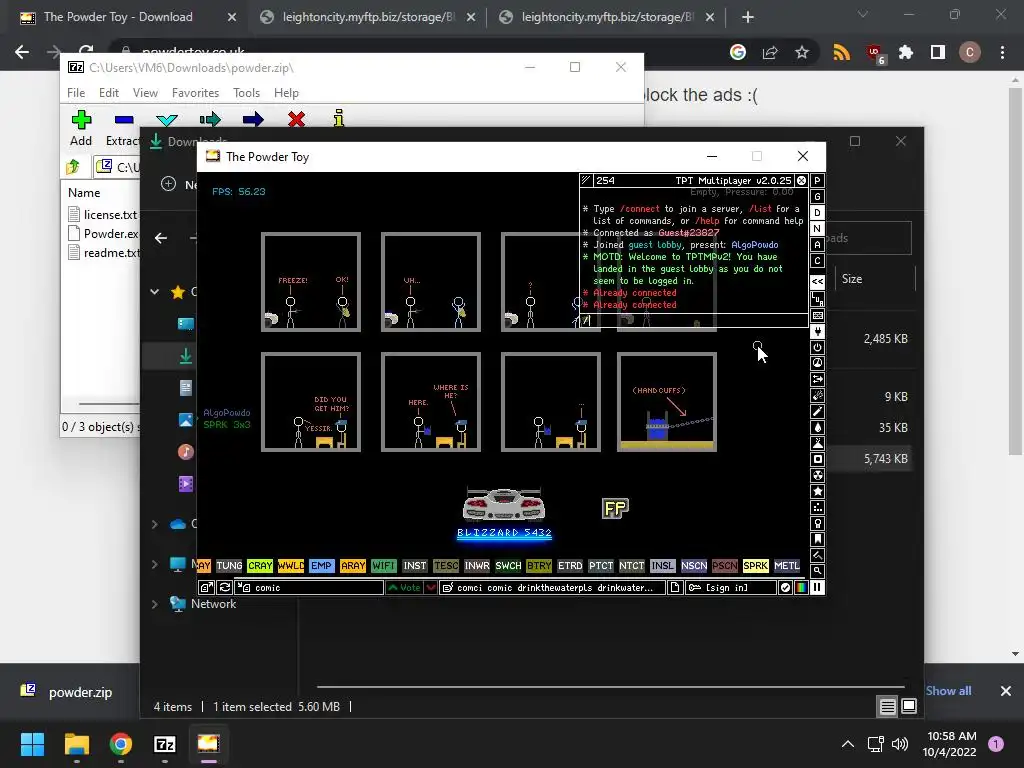1024x768 pixels.
Task: Collapse the chat with the << button
Action: tap(817, 281)
